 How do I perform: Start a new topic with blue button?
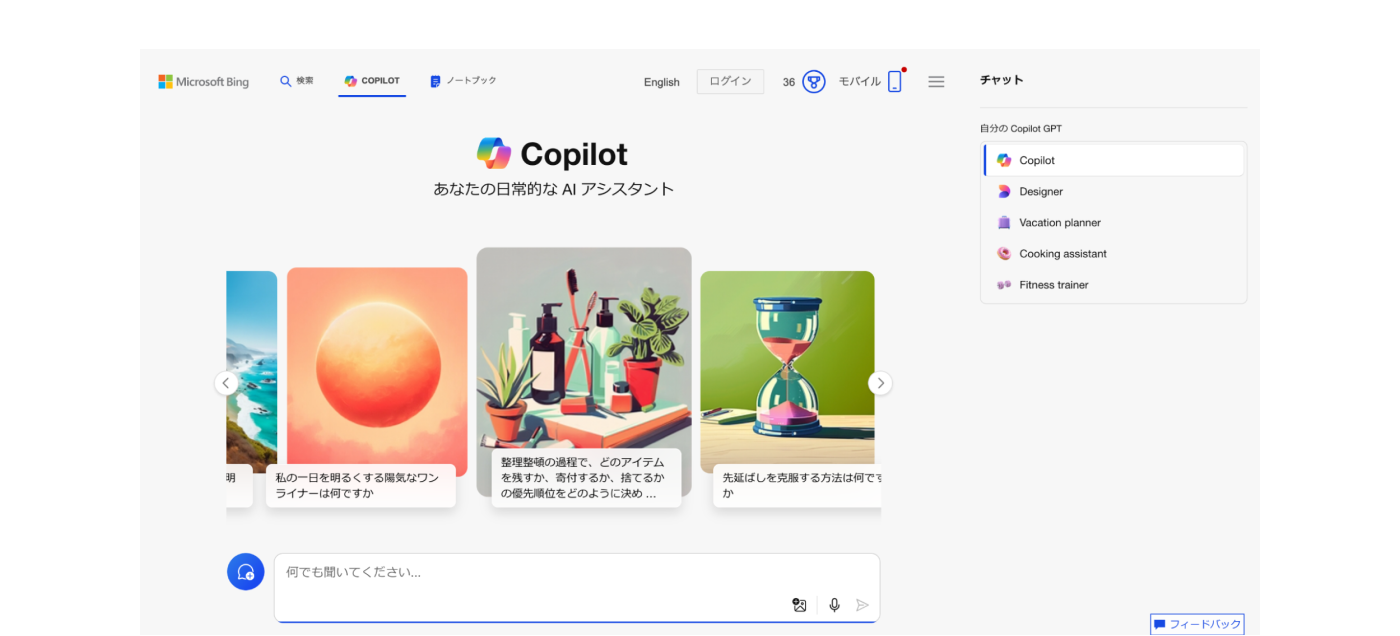coord(246,572)
